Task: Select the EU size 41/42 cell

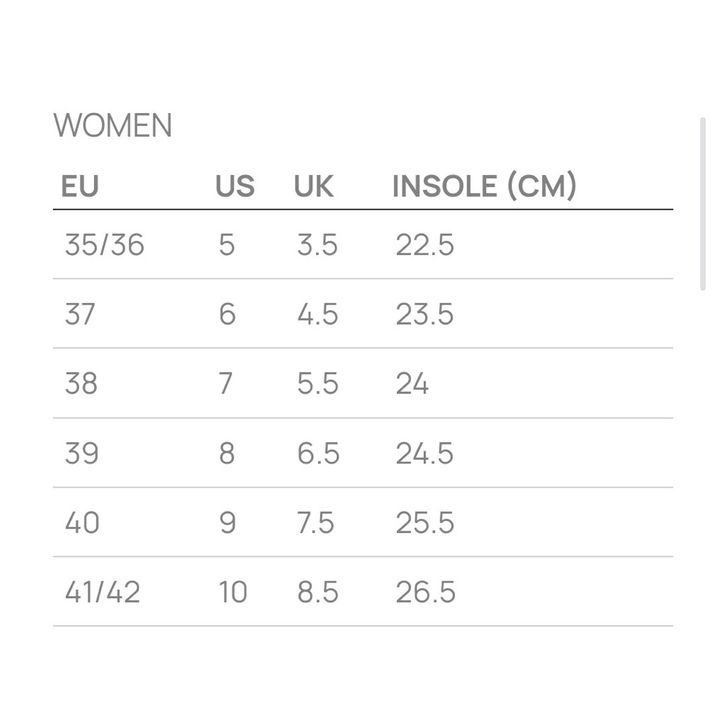Action: [103, 592]
